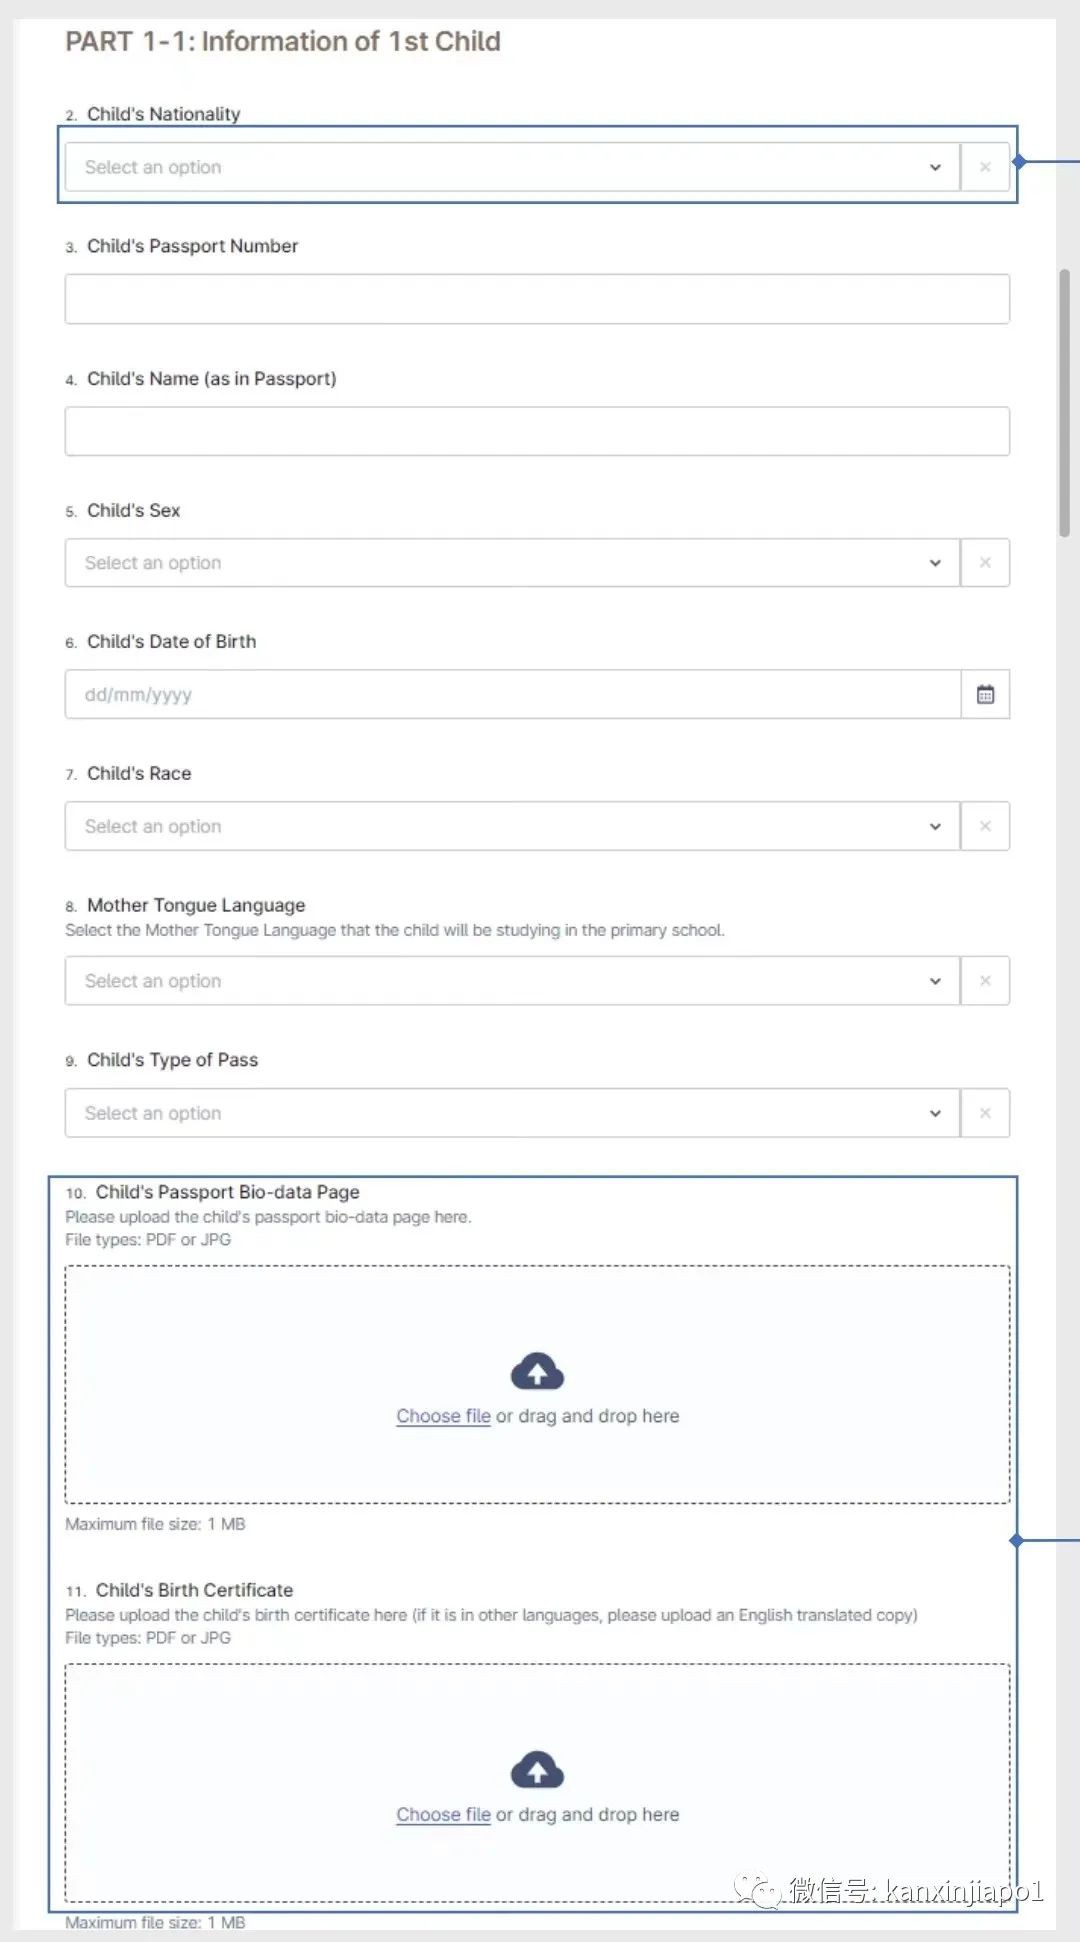The image size is (1080, 1942).
Task: Expand the Child's Type of Pass dropdown
Action: 512,1113
